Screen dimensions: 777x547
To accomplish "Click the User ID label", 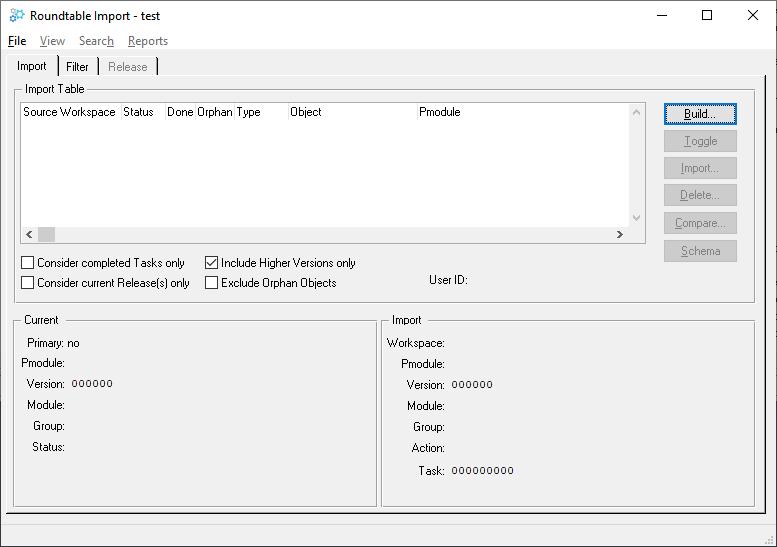I will [x=448, y=280].
